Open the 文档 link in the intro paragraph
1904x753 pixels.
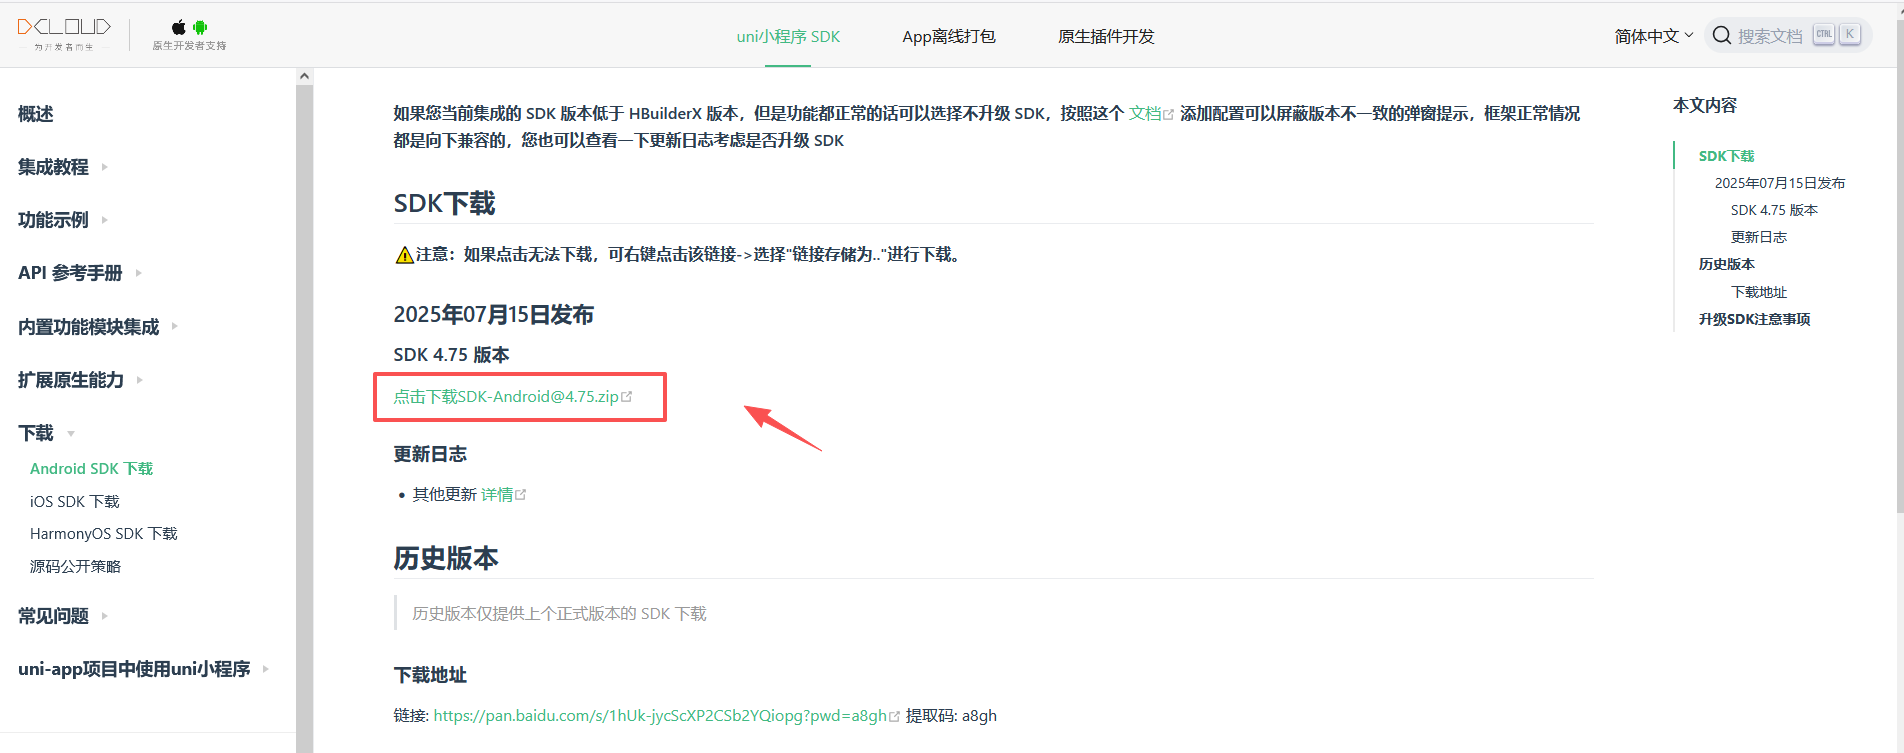[x=1144, y=114]
